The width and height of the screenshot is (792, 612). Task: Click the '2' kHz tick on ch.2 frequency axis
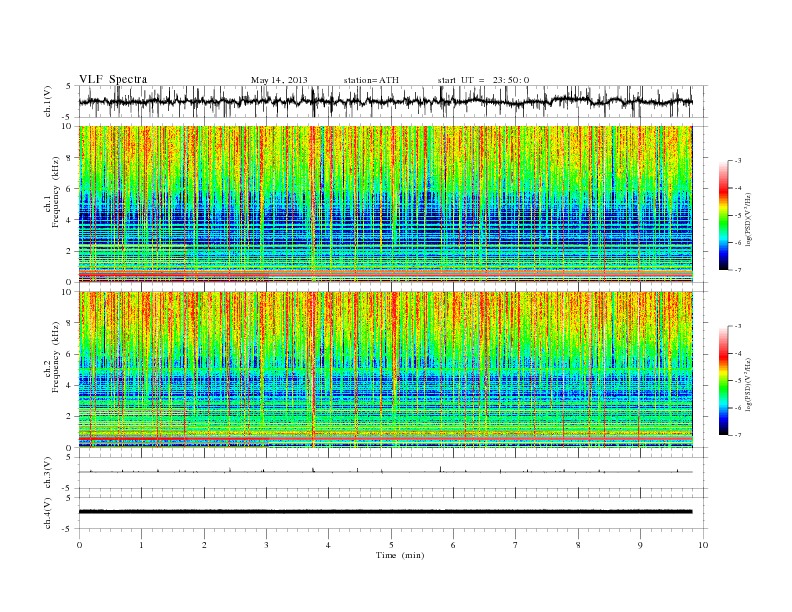(70, 417)
